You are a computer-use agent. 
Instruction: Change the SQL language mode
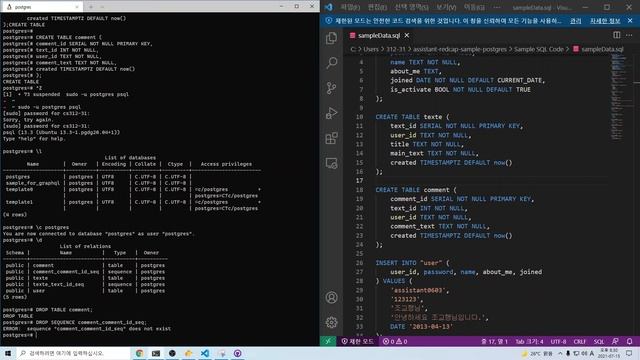tap(599, 341)
